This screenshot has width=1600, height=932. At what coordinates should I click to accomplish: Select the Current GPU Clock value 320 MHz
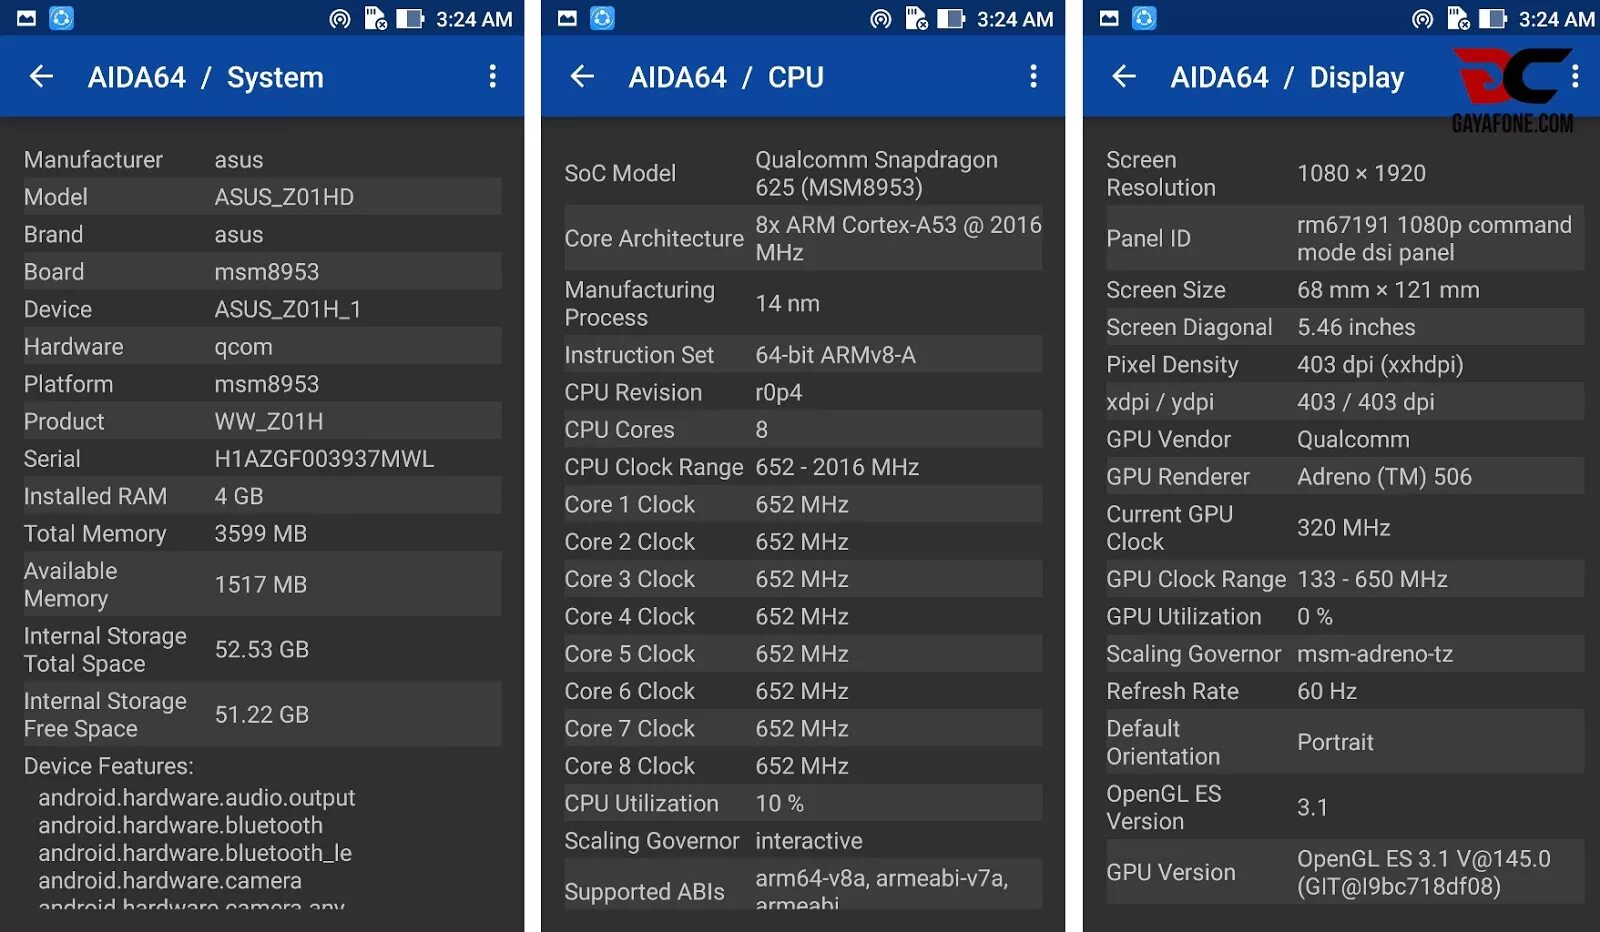pyautogui.click(x=1343, y=528)
